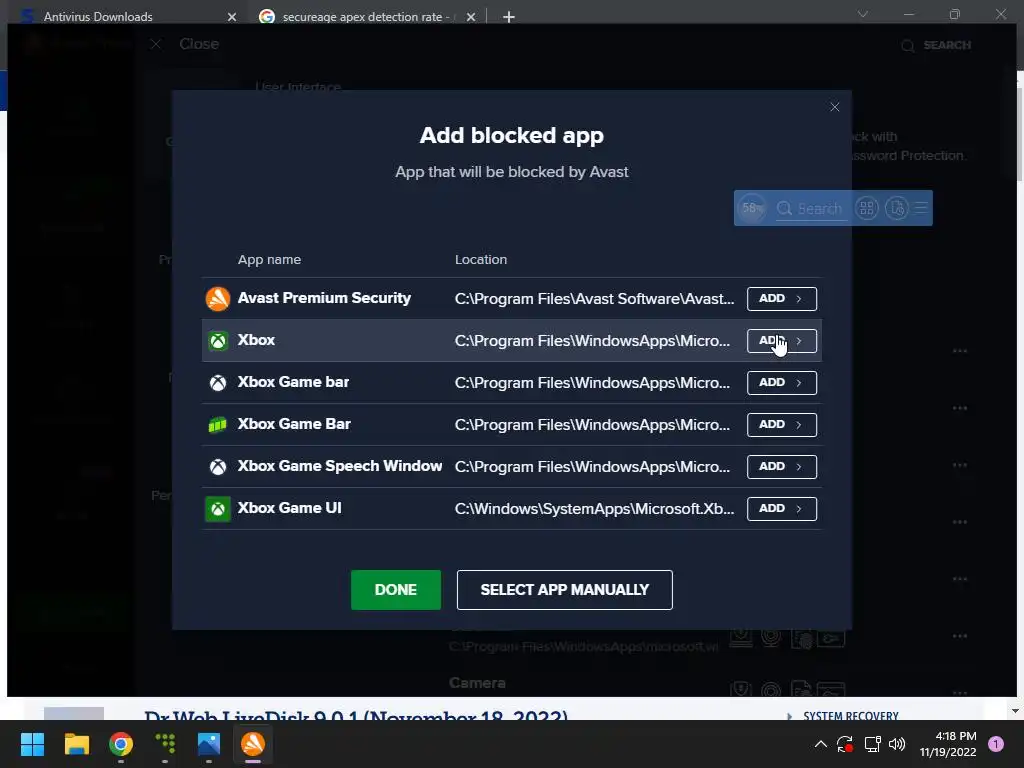The width and height of the screenshot is (1024, 768).
Task: Open the clock and date panel
Action: tap(948, 744)
